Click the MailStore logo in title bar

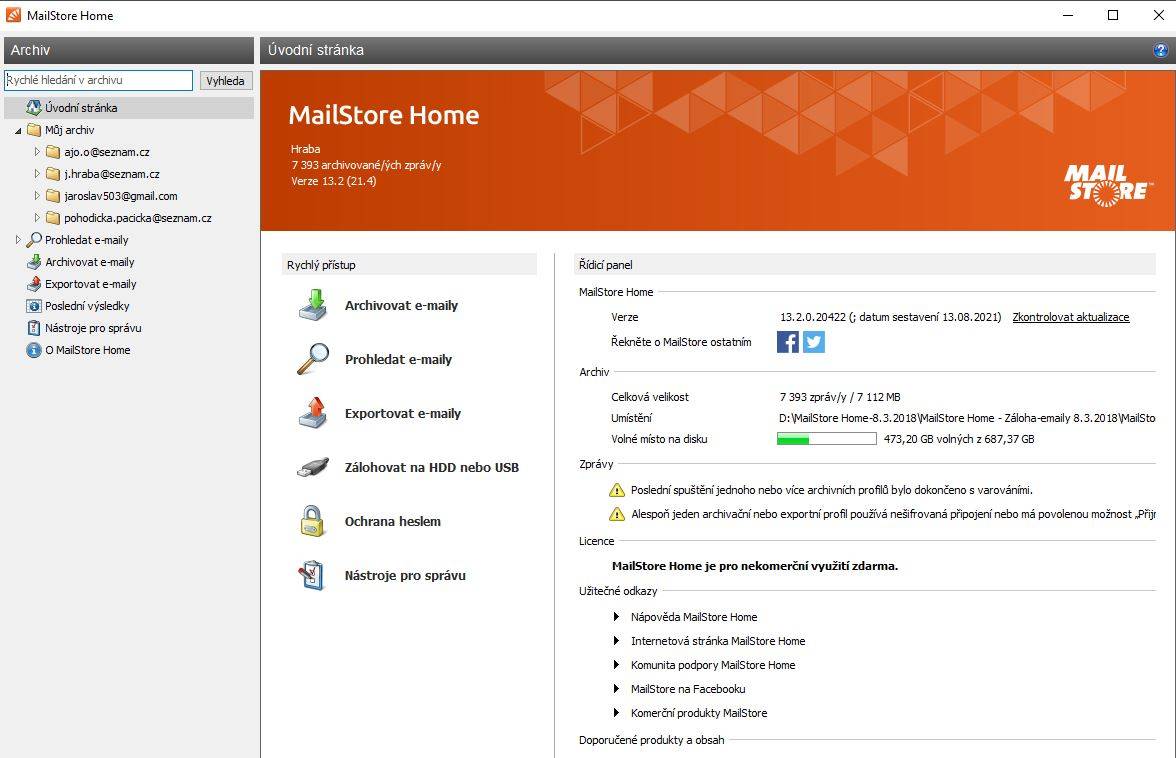(x=14, y=15)
